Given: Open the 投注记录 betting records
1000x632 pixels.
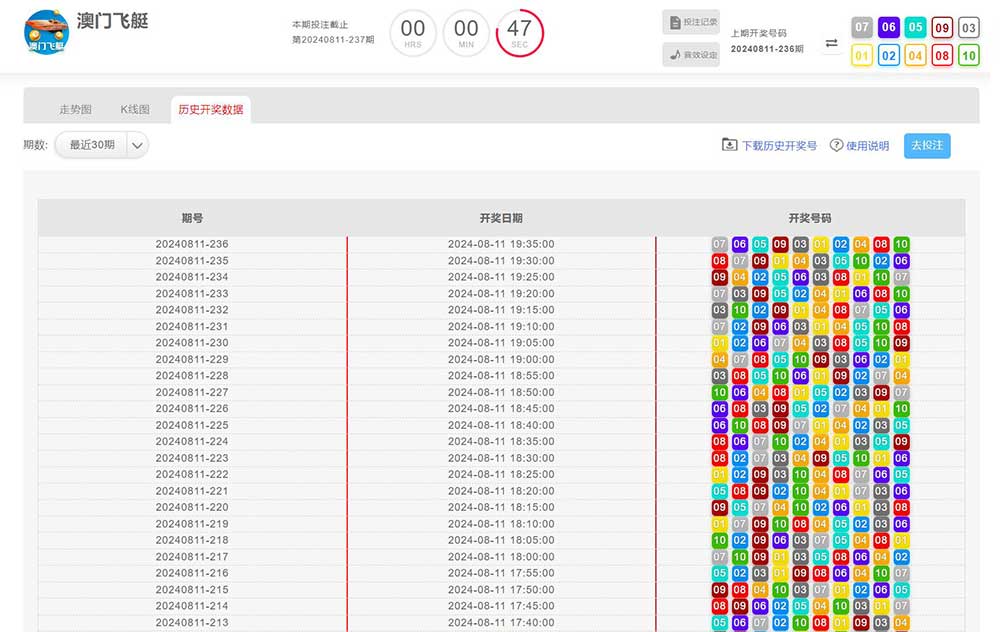Looking at the screenshot, I should tap(691, 22).
